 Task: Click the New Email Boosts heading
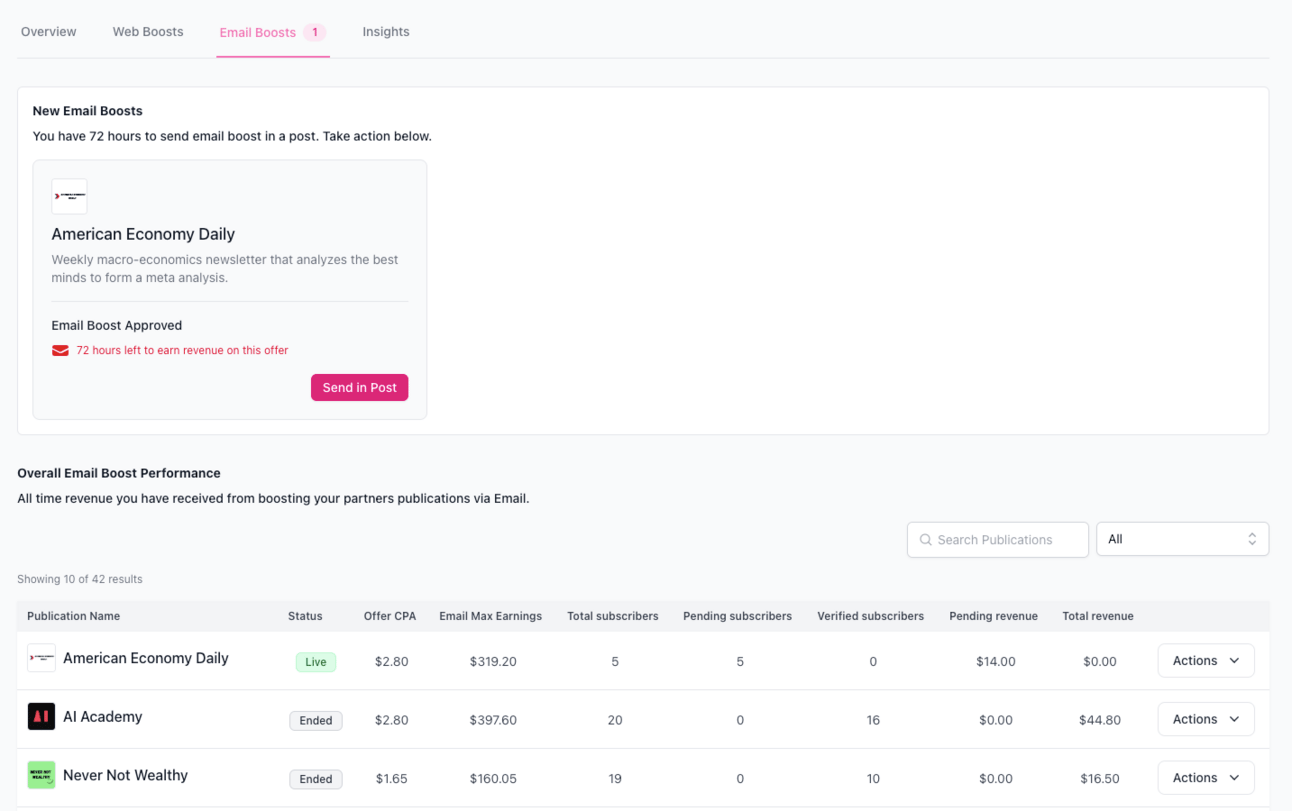tap(88, 111)
